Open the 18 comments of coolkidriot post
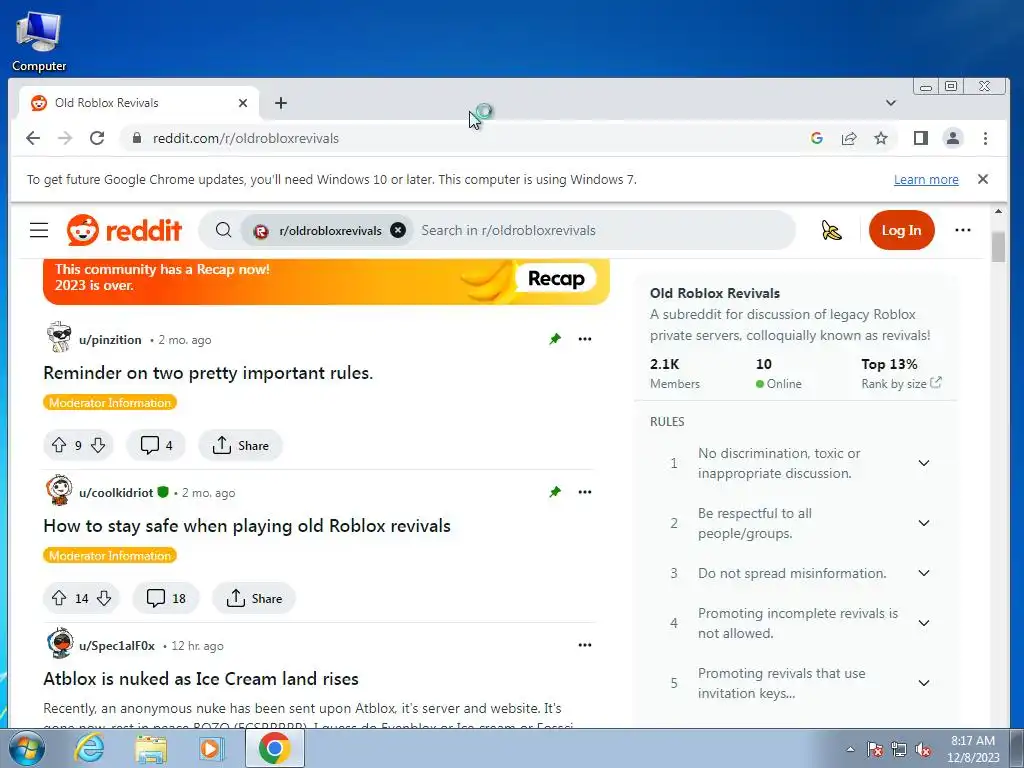1024x768 pixels. tap(166, 598)
